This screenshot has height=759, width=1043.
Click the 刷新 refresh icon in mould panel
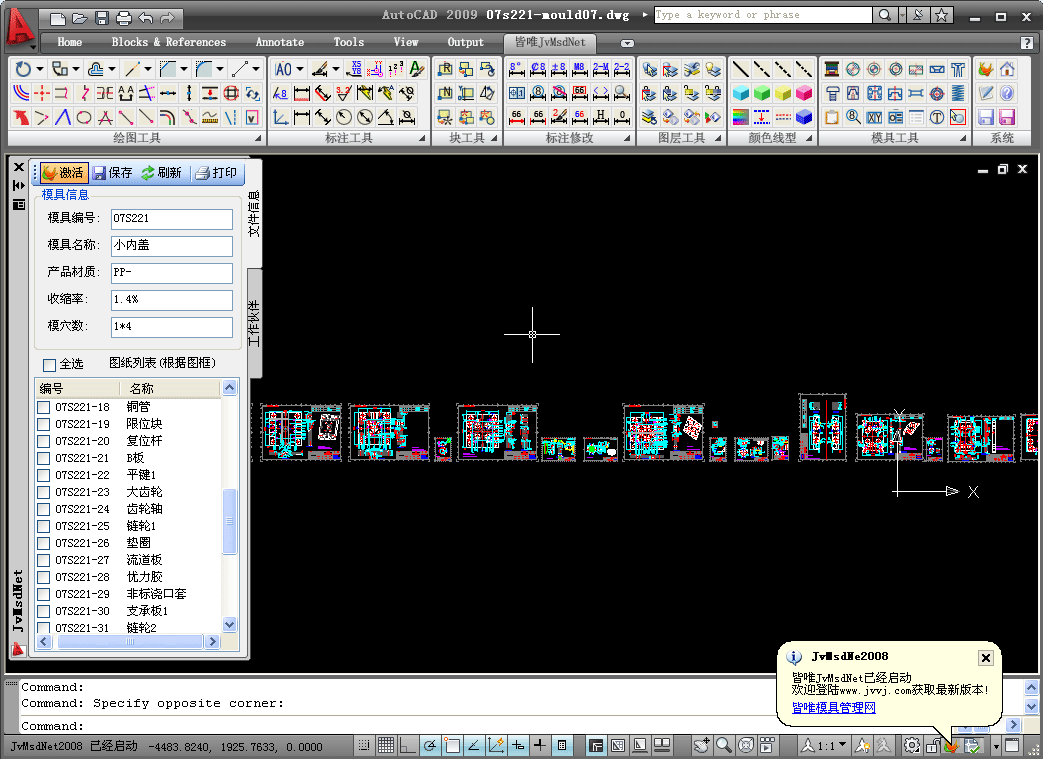[161, 172]
